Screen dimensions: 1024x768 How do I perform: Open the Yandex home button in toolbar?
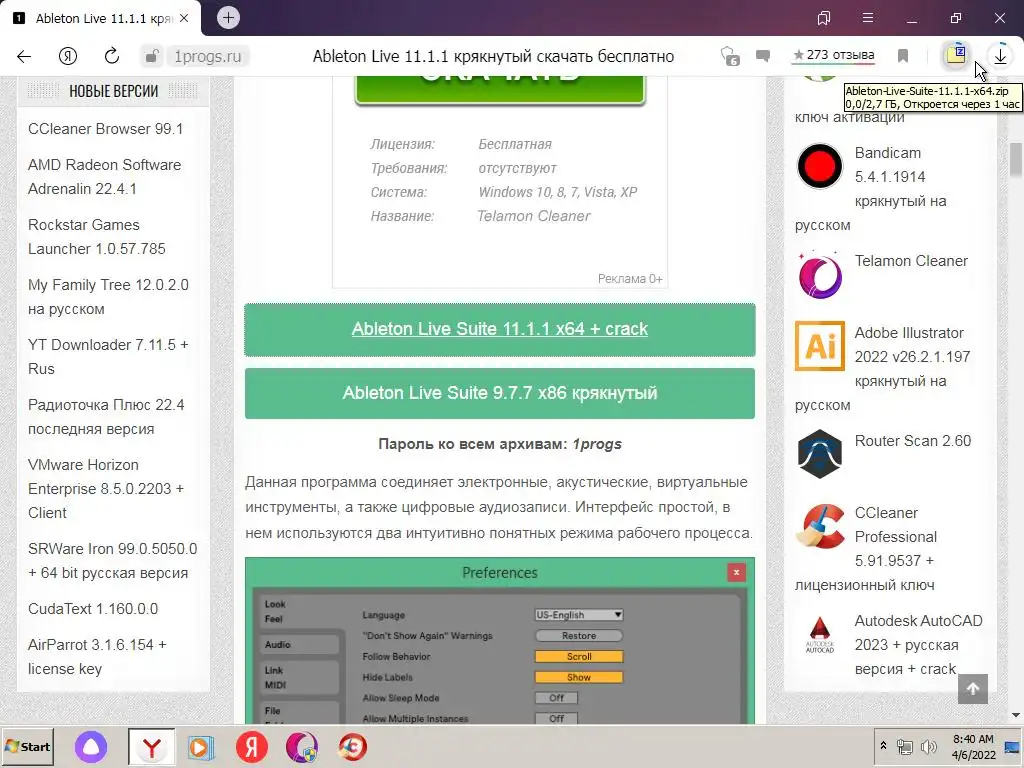pyautogui.click(x=68, y=56)
